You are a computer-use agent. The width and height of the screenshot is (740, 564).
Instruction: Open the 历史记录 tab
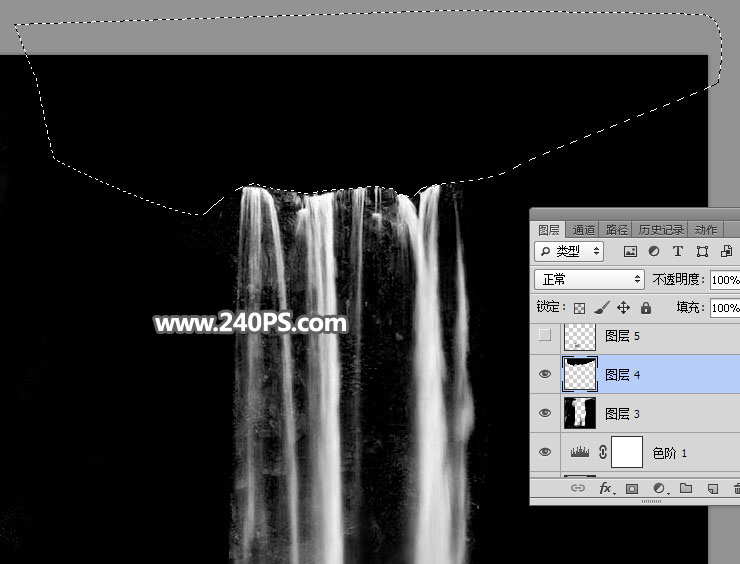[661, 230]
